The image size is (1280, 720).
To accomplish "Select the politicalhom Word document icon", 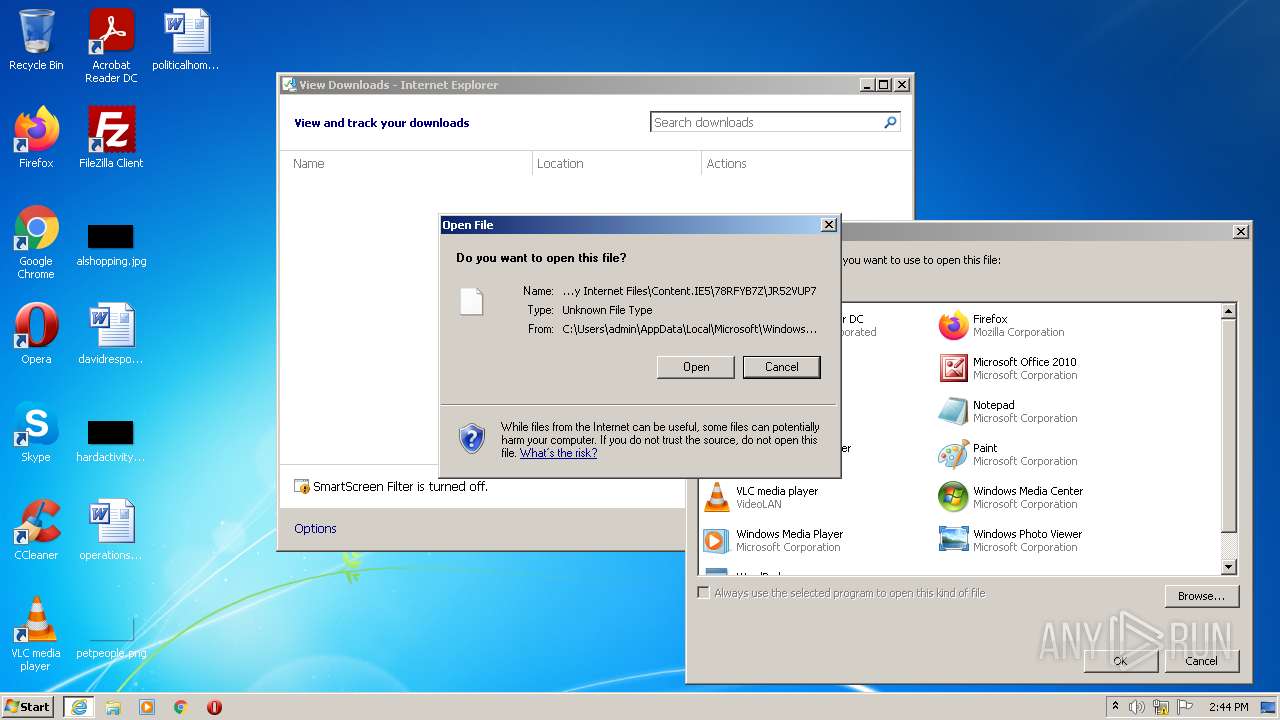I will point(186,40).
